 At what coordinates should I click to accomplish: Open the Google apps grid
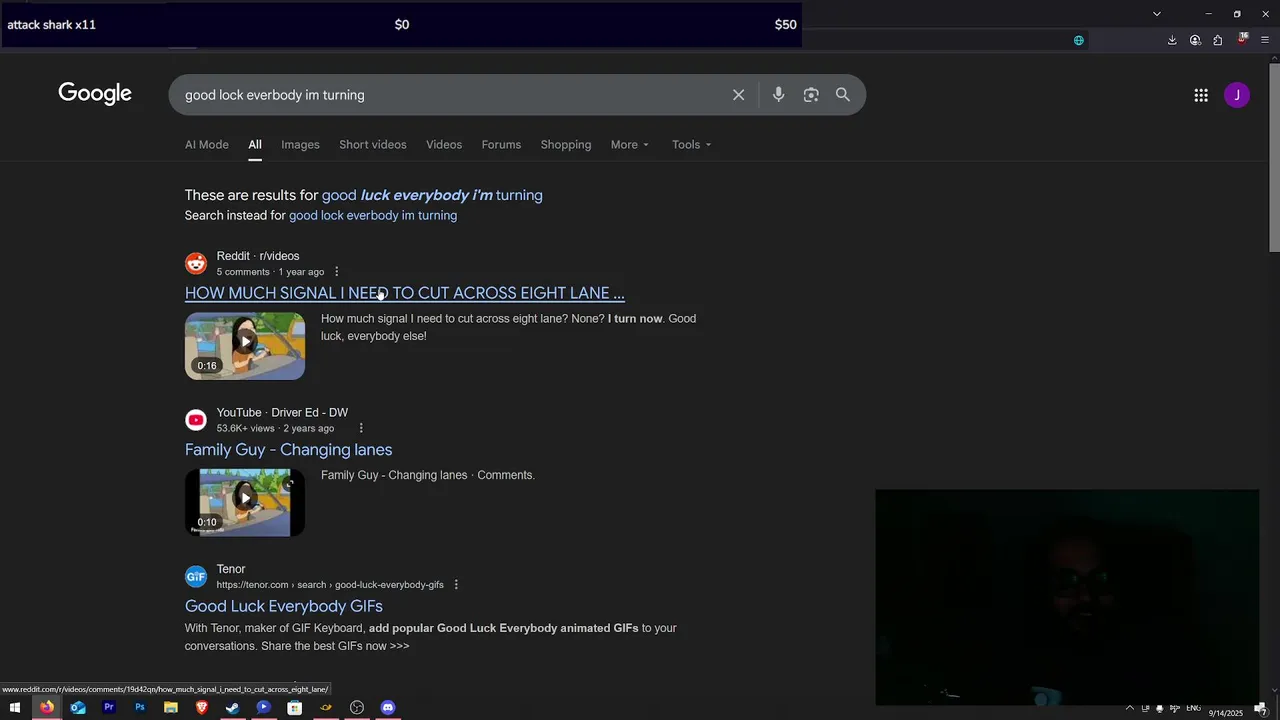point(1201,95)
